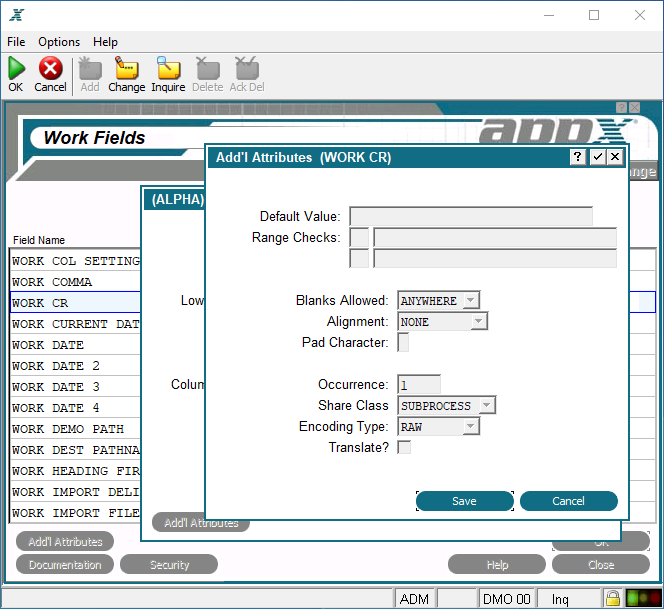Click the first Range Checks value field

point(495,238)
